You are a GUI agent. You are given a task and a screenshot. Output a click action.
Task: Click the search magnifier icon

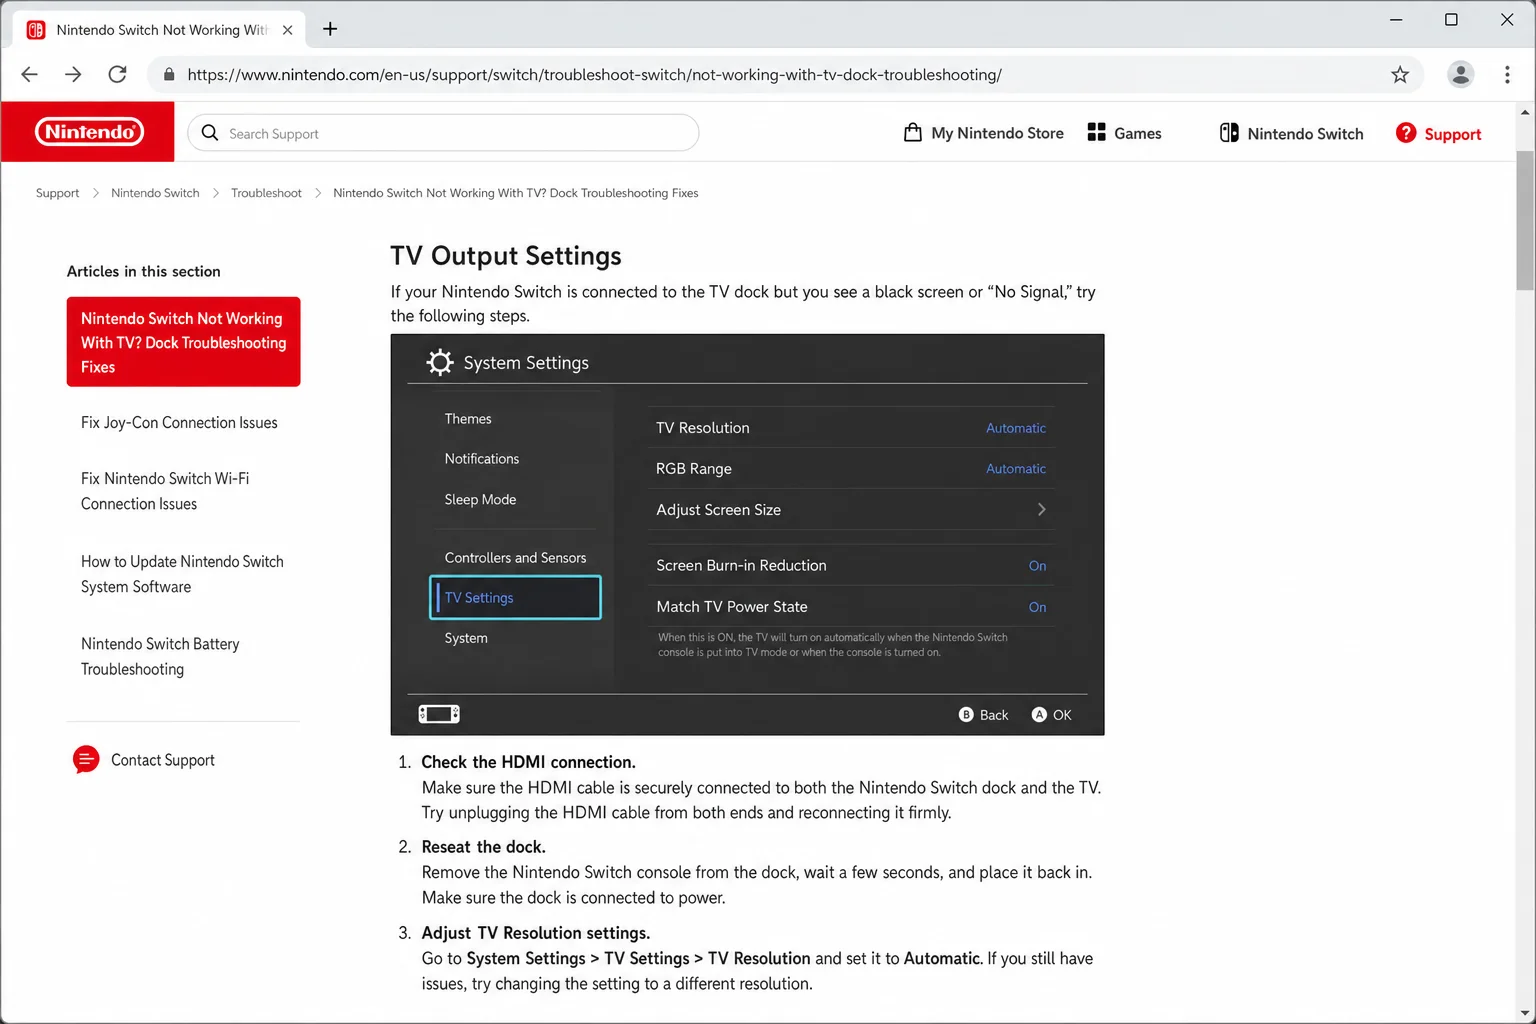tap(210, 133)
